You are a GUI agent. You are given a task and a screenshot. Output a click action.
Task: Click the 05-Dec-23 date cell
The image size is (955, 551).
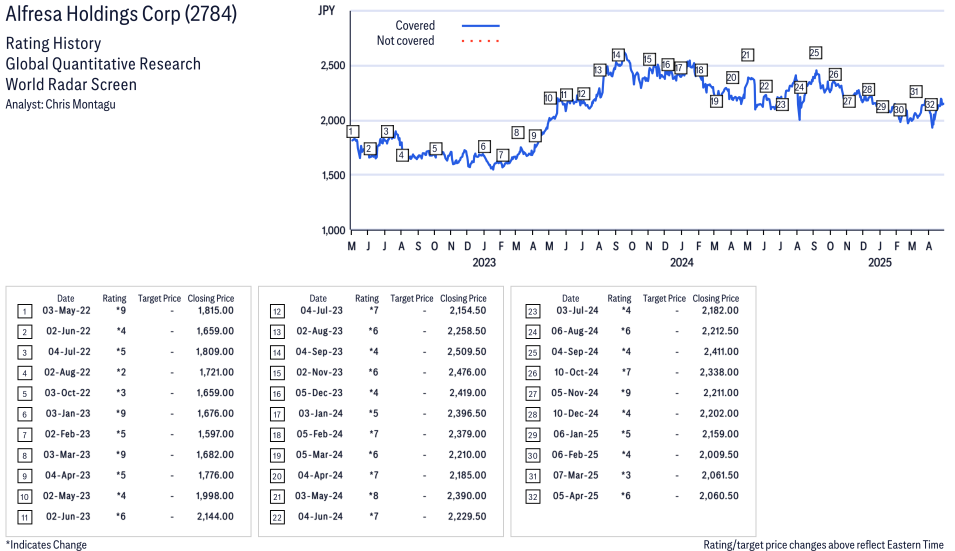[319, 393]
